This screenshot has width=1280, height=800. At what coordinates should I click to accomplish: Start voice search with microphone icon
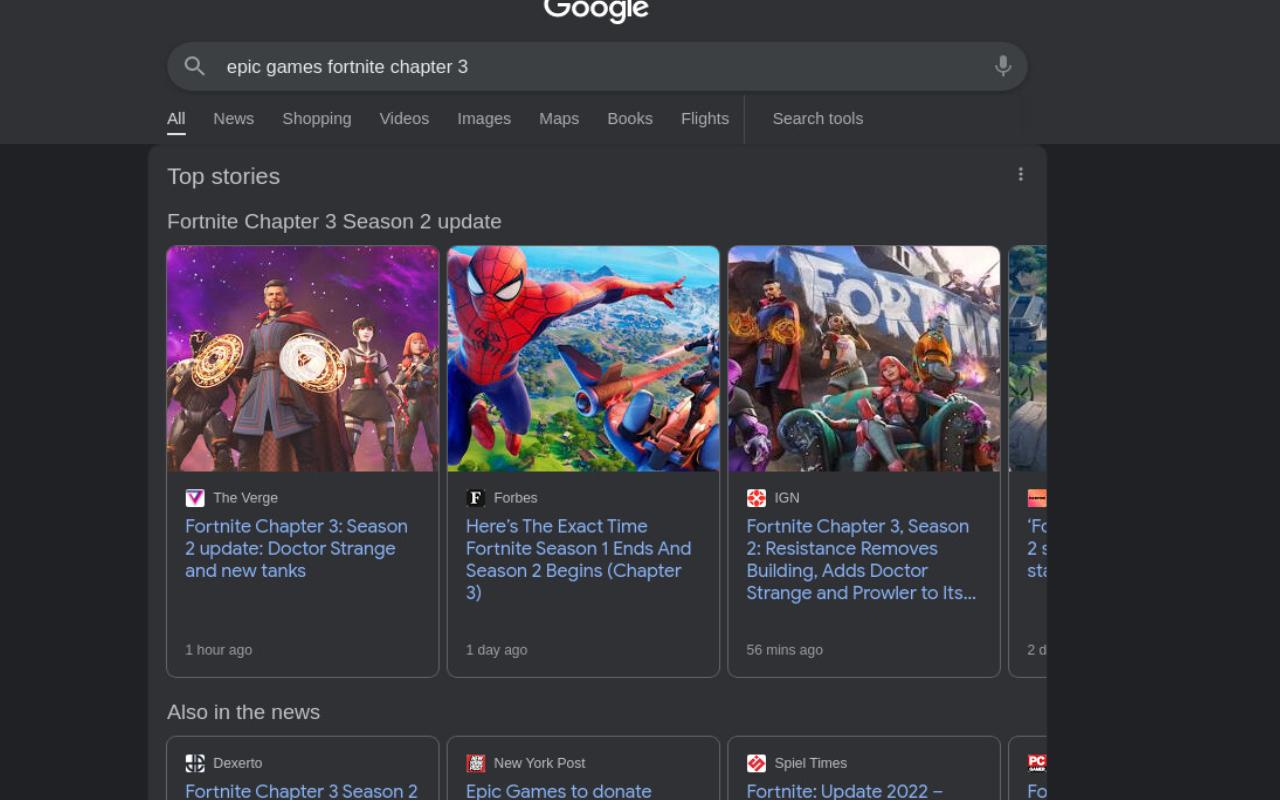pyautogui.click(x=1003, y=66)
